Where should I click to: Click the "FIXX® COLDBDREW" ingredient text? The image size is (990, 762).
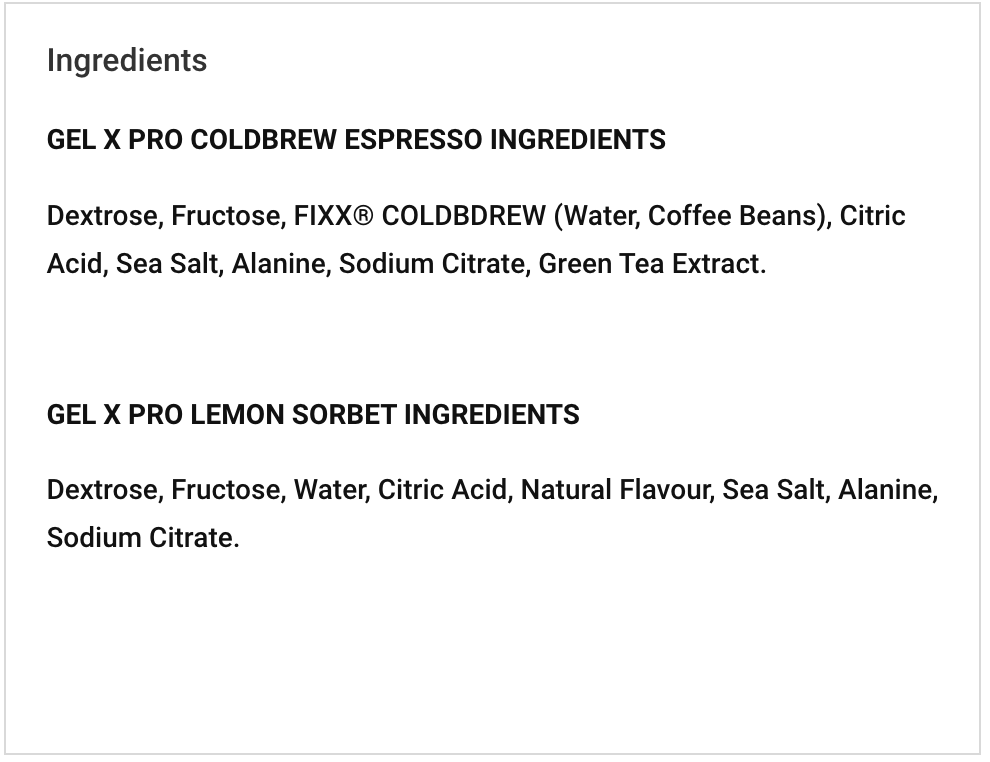coord(419,216)
